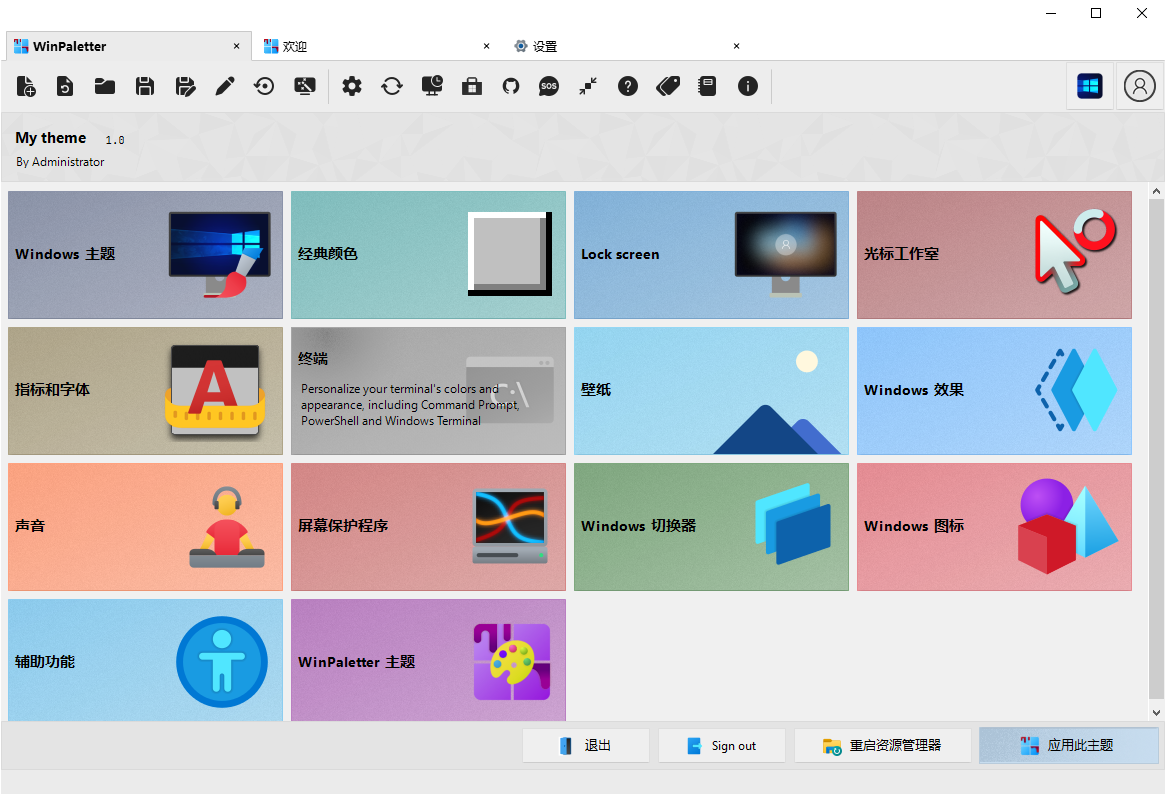
Task: Open the 壁纸 tile
Action: 712,391
